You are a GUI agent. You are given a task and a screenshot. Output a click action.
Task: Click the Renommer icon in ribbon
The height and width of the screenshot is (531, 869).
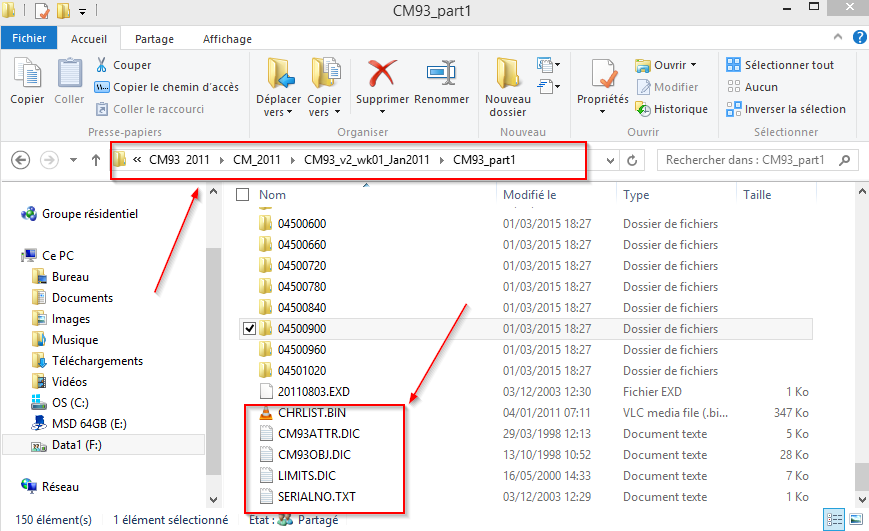(441, 76)
